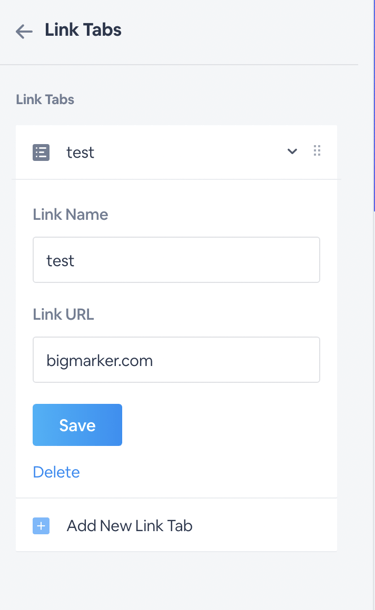The height and width of the screenshot is (610, 375).
Task: Save the link tab settings
Action: tap(77, 425)
